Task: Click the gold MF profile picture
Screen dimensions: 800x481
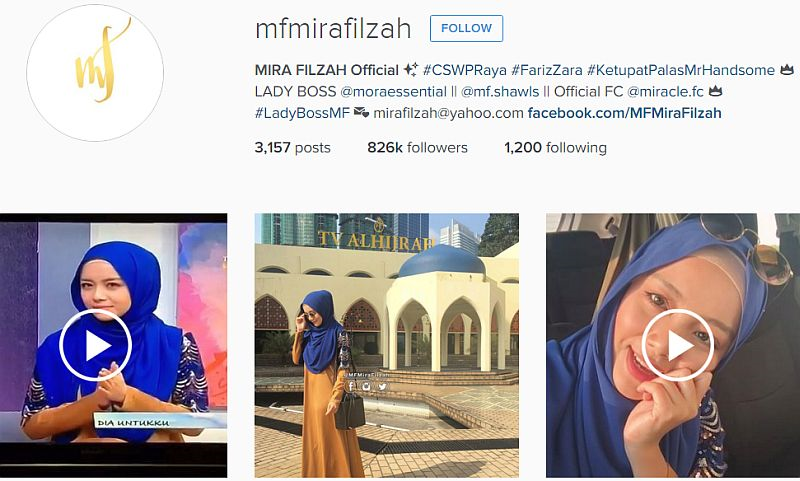Action: (x=95, y=73)
